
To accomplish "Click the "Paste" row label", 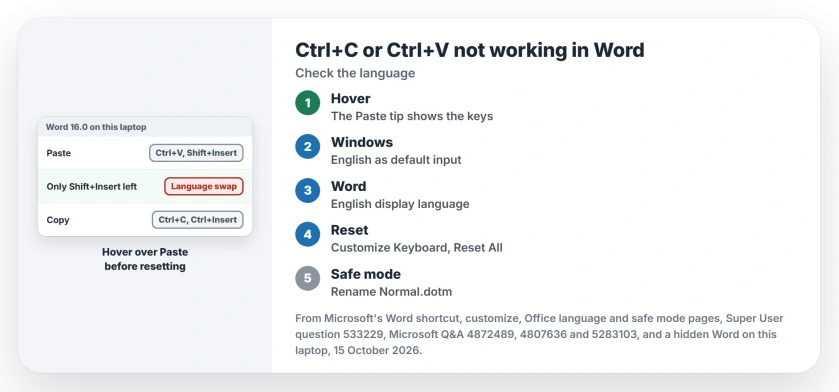I will [x=59, y=153].
